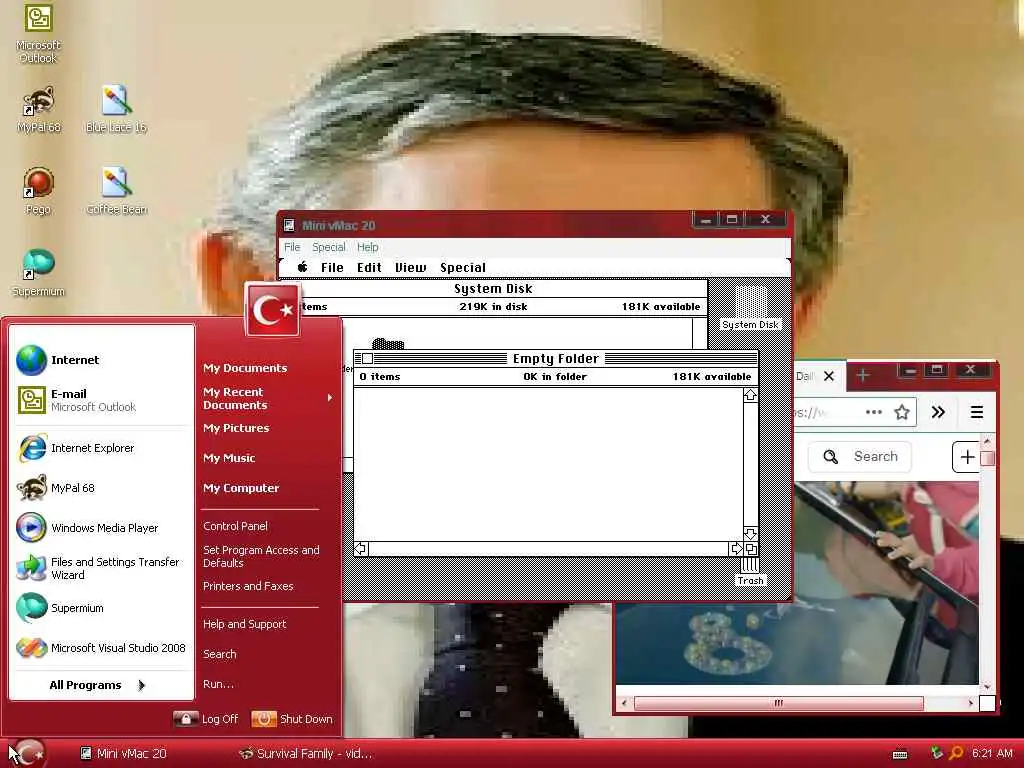
Task: Open My Music from Start menu
Action: (229, 458)
